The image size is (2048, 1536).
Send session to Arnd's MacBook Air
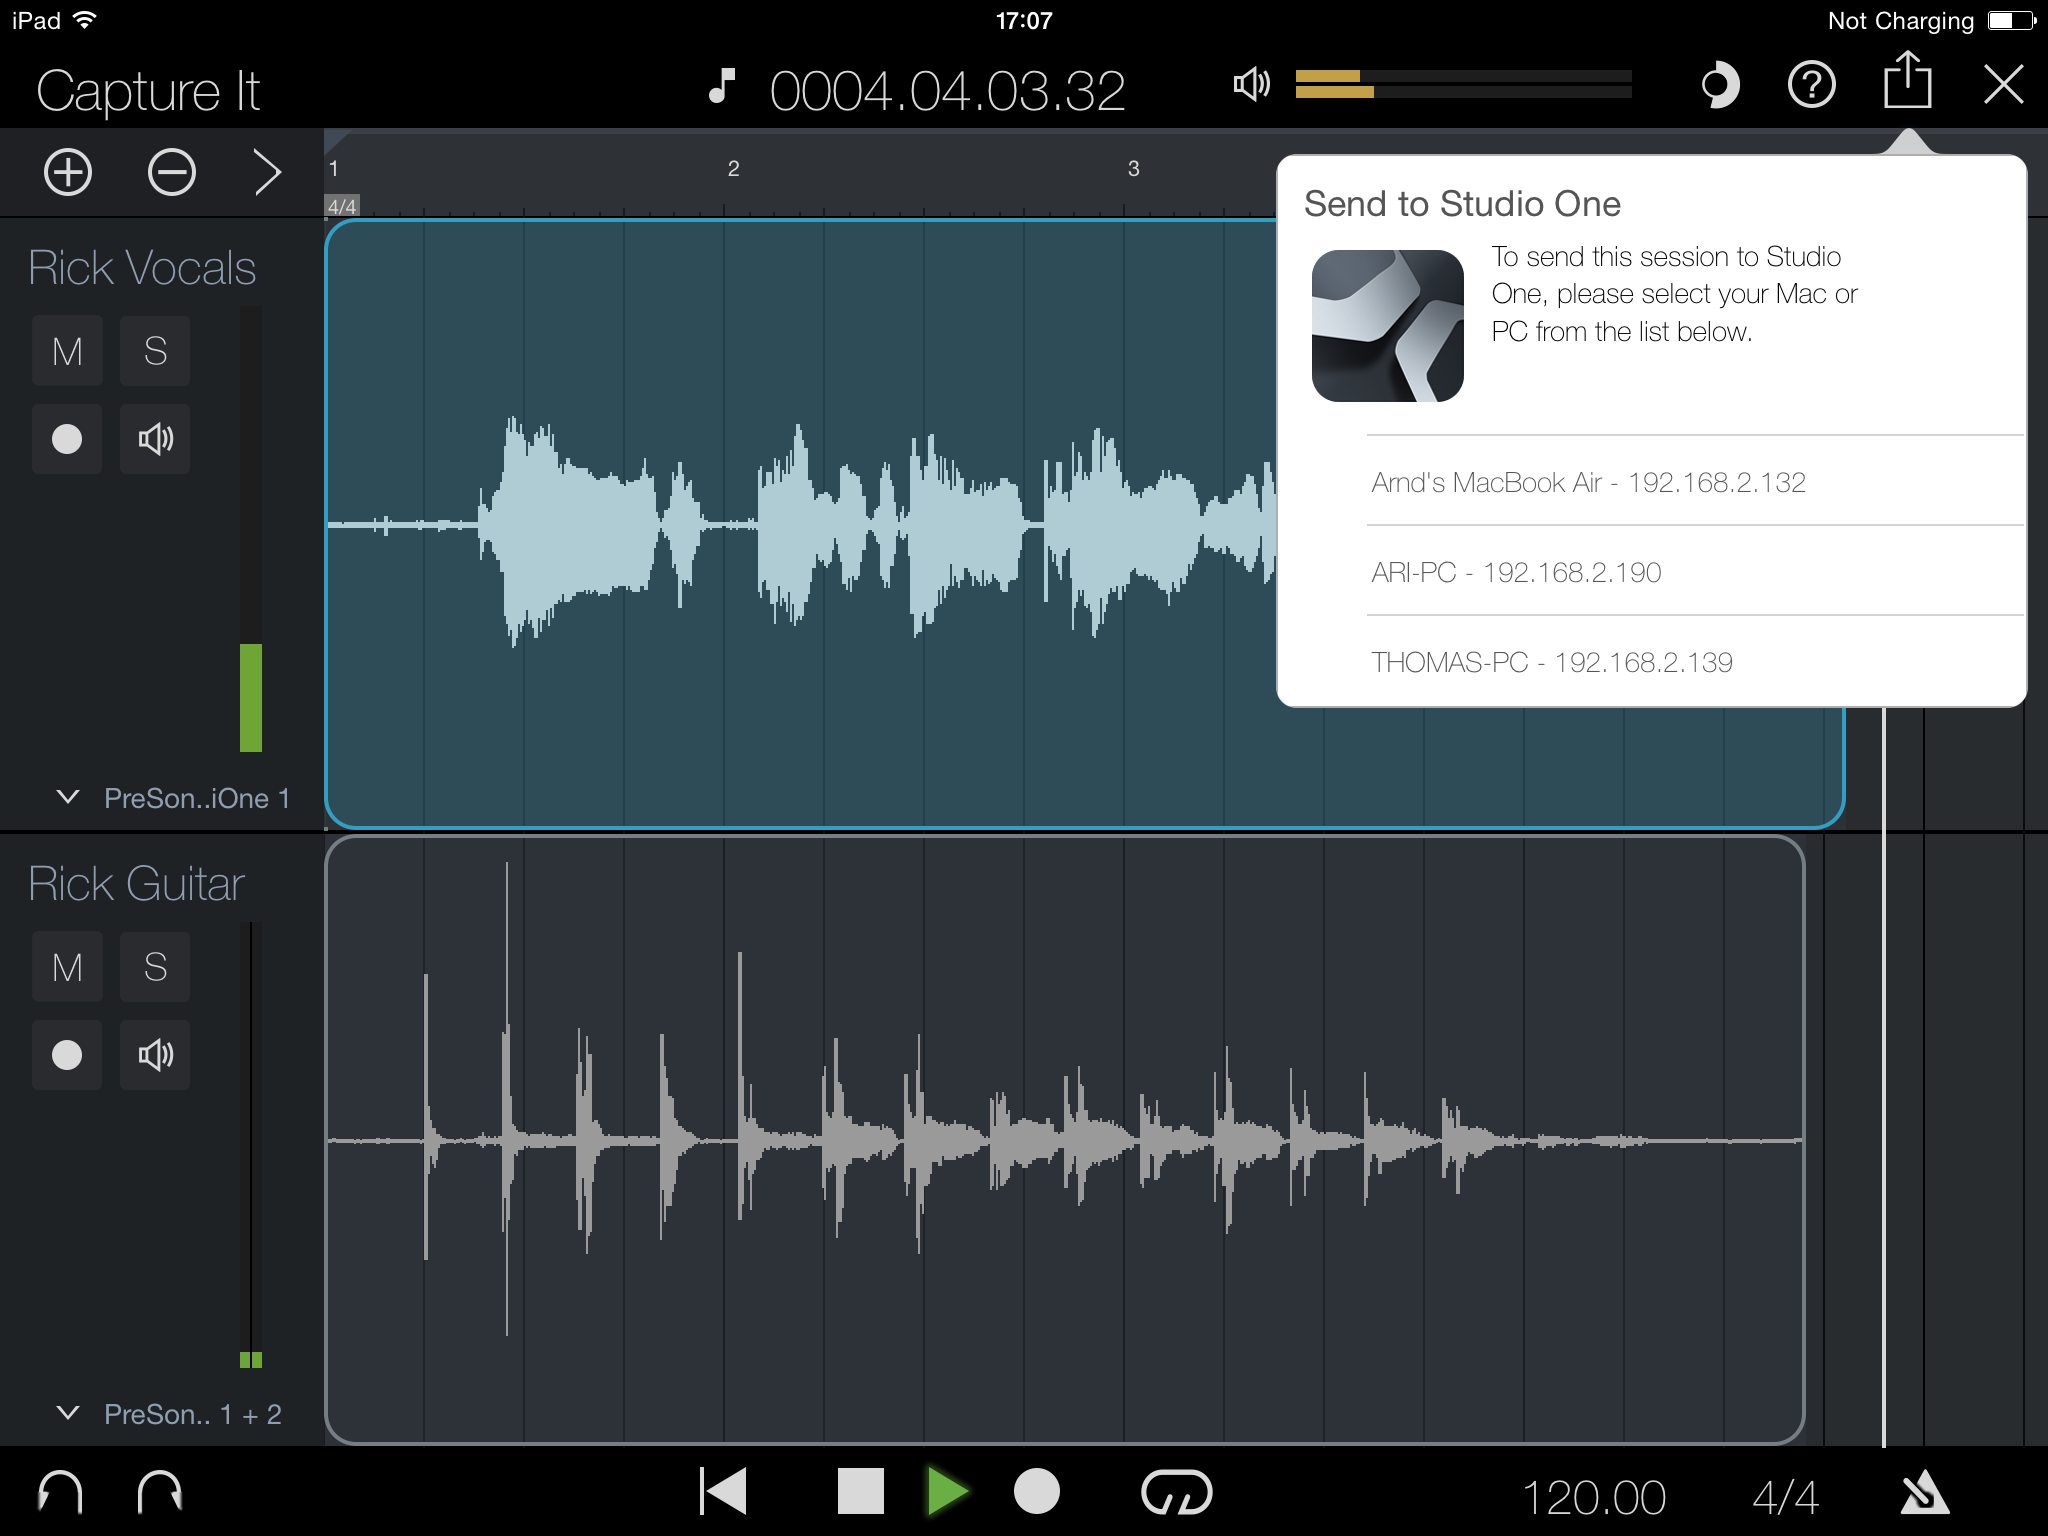click(1695, 482)
